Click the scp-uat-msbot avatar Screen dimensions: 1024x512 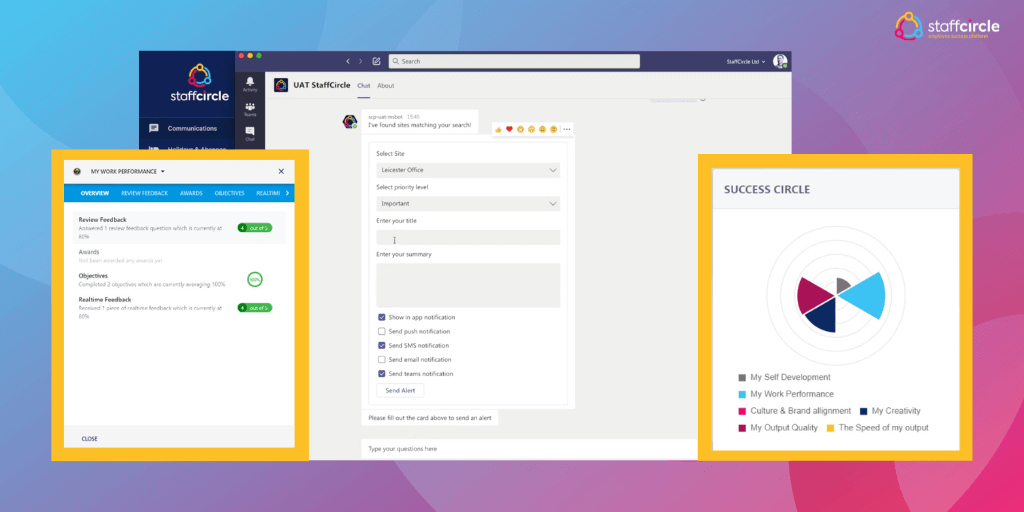pos(351,121)
